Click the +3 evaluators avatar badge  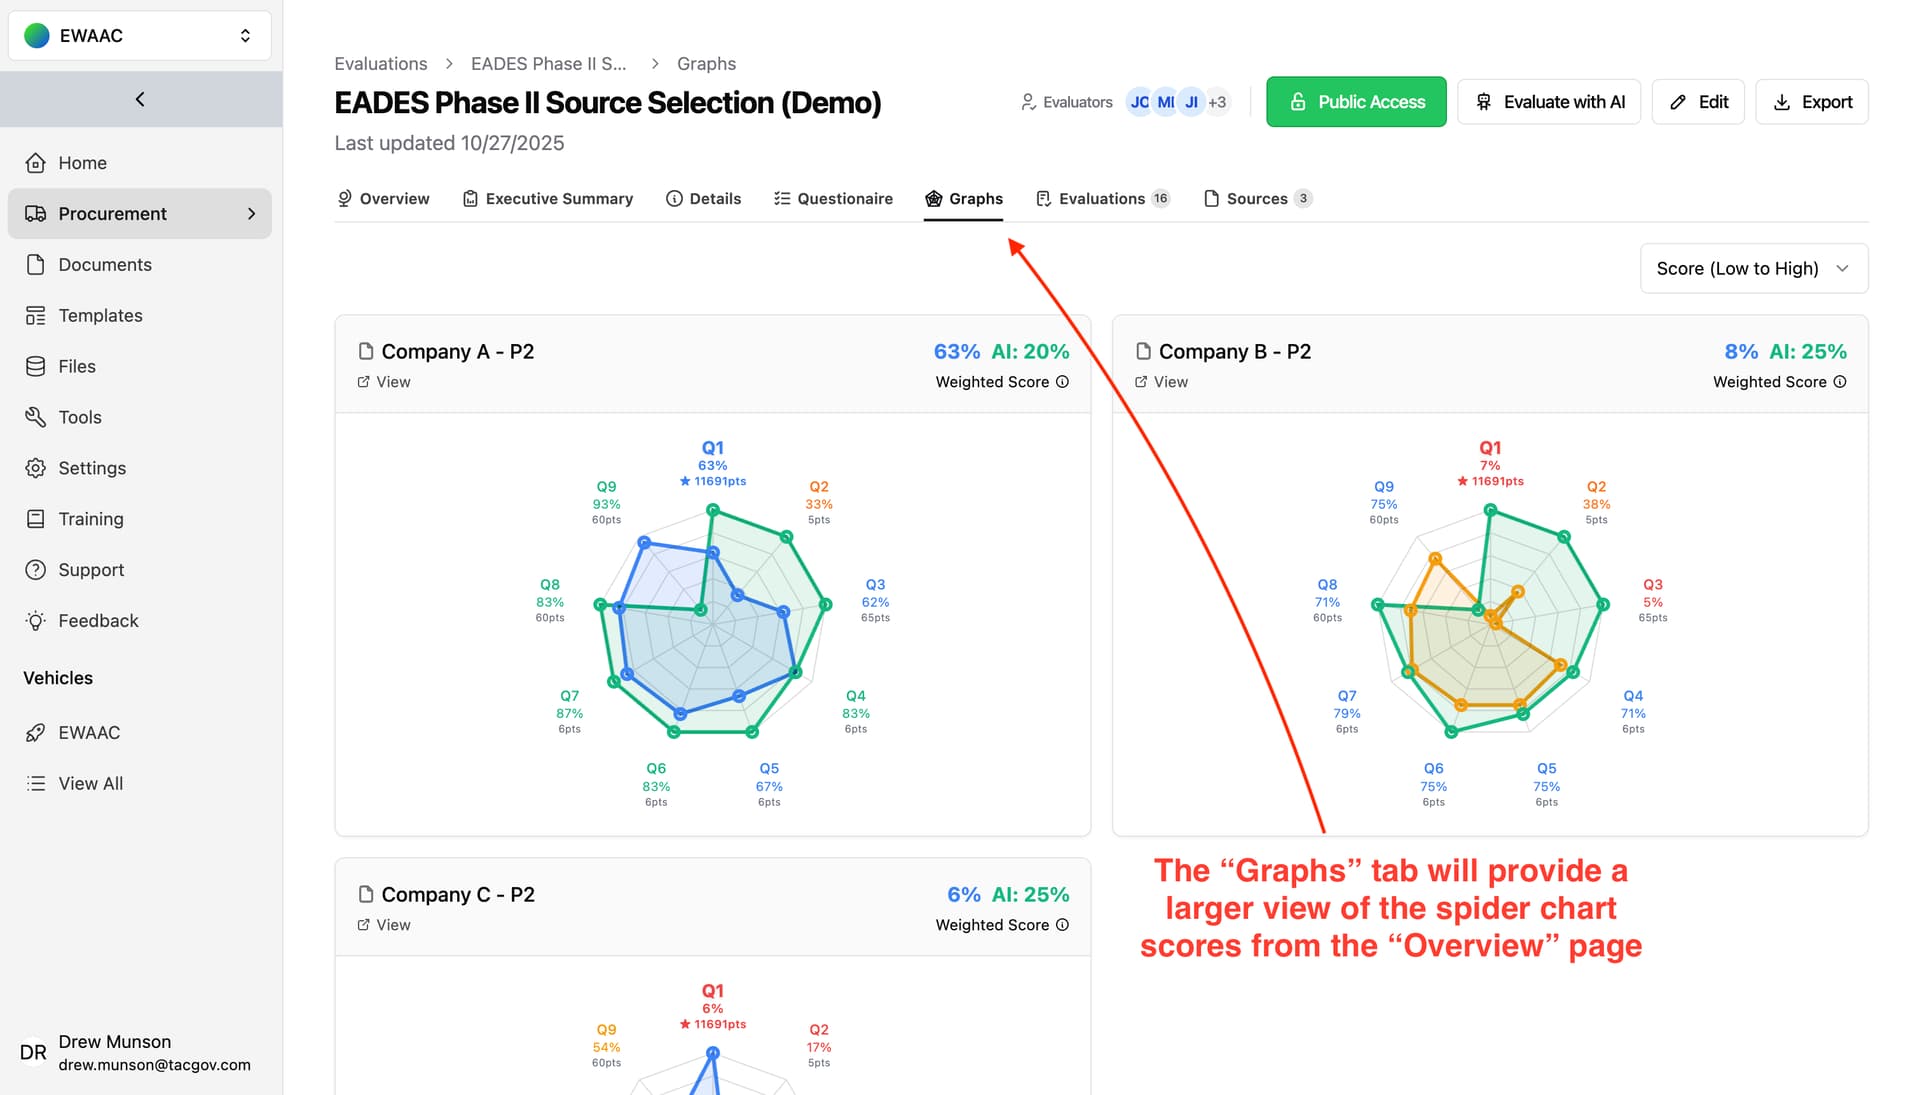1217,102
